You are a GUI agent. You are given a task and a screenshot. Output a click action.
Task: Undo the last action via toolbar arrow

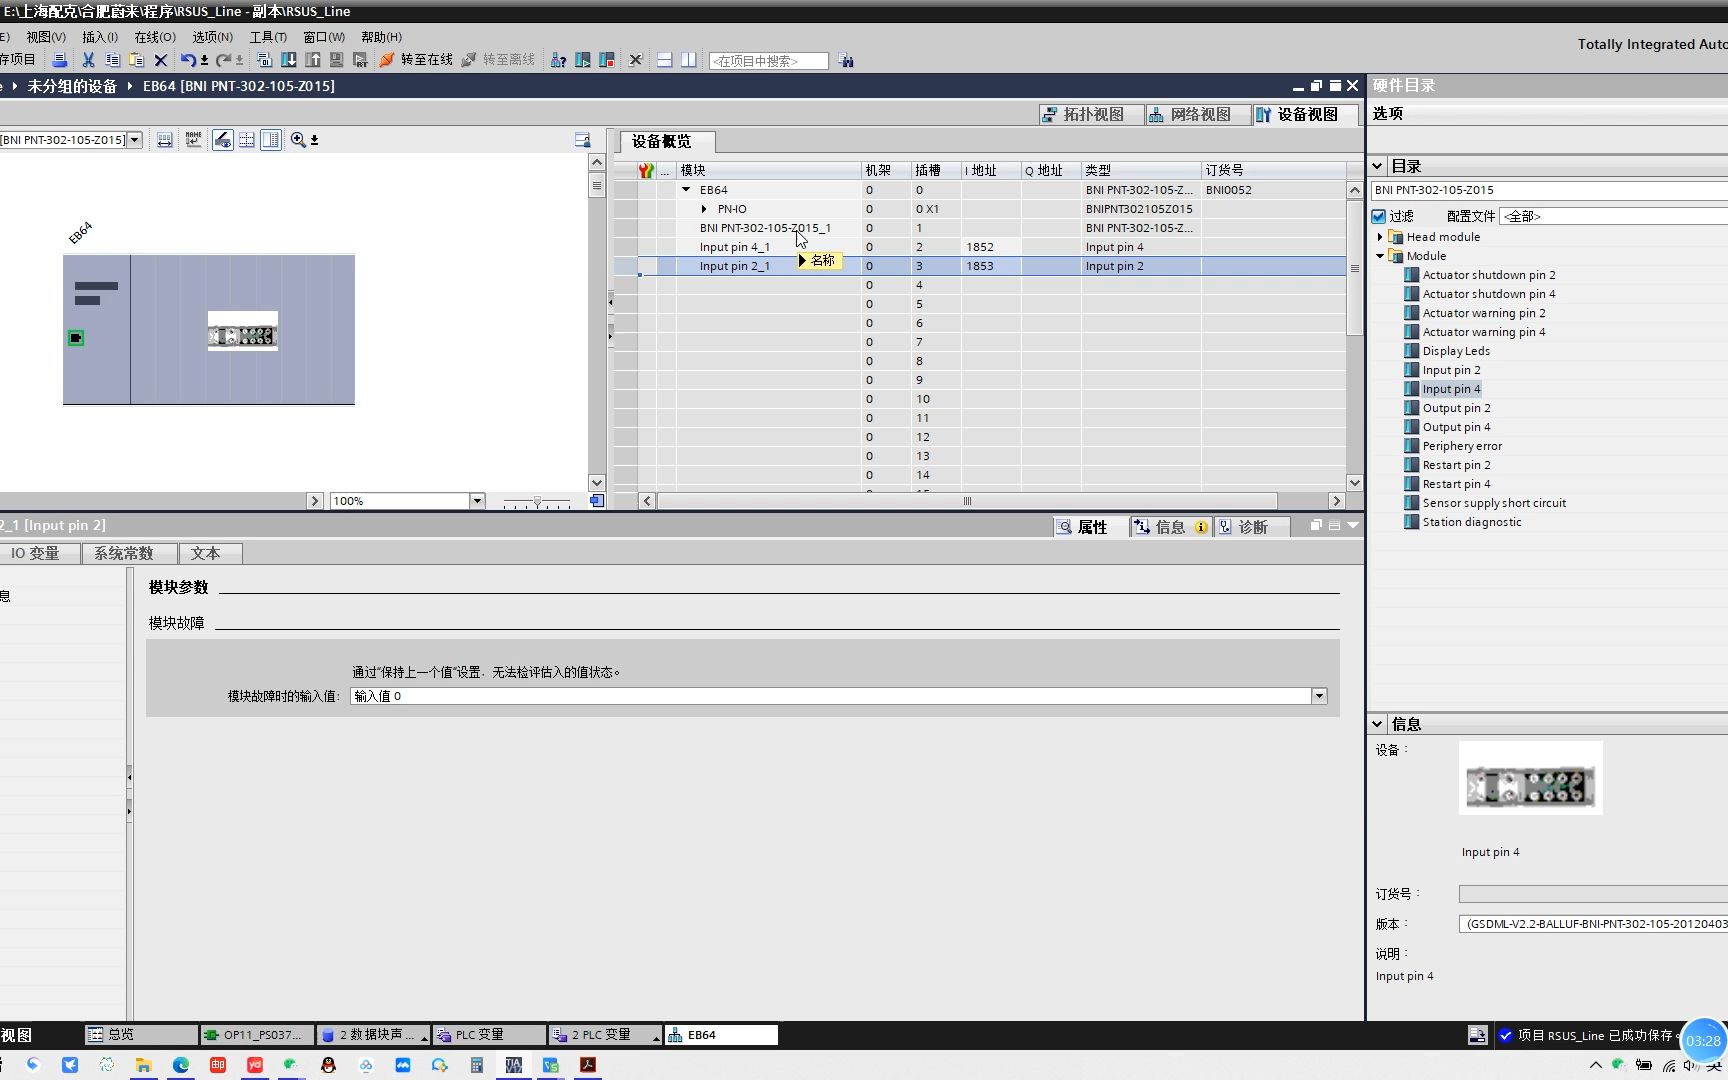click(187, 60)
